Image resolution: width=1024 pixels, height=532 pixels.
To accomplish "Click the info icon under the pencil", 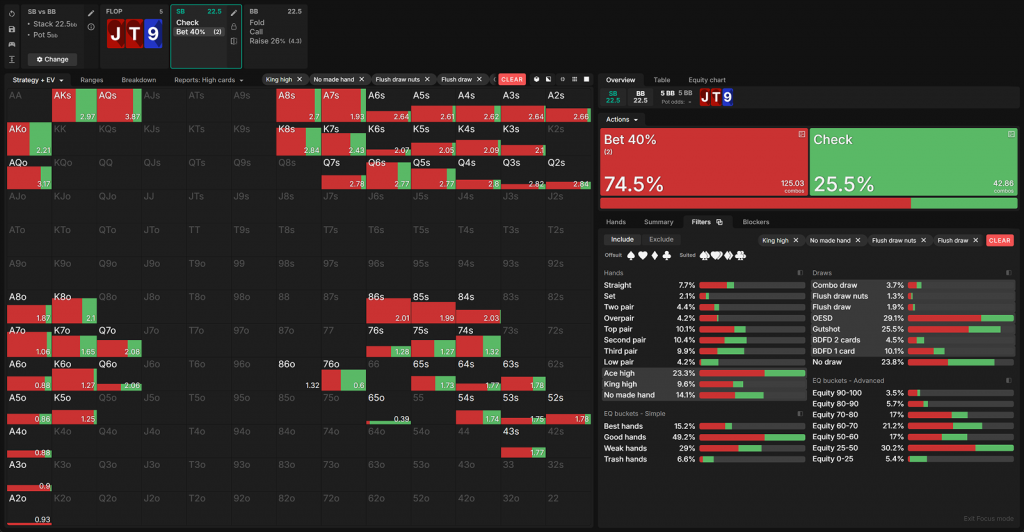I will pyautogui.click(x=91, y=27).
